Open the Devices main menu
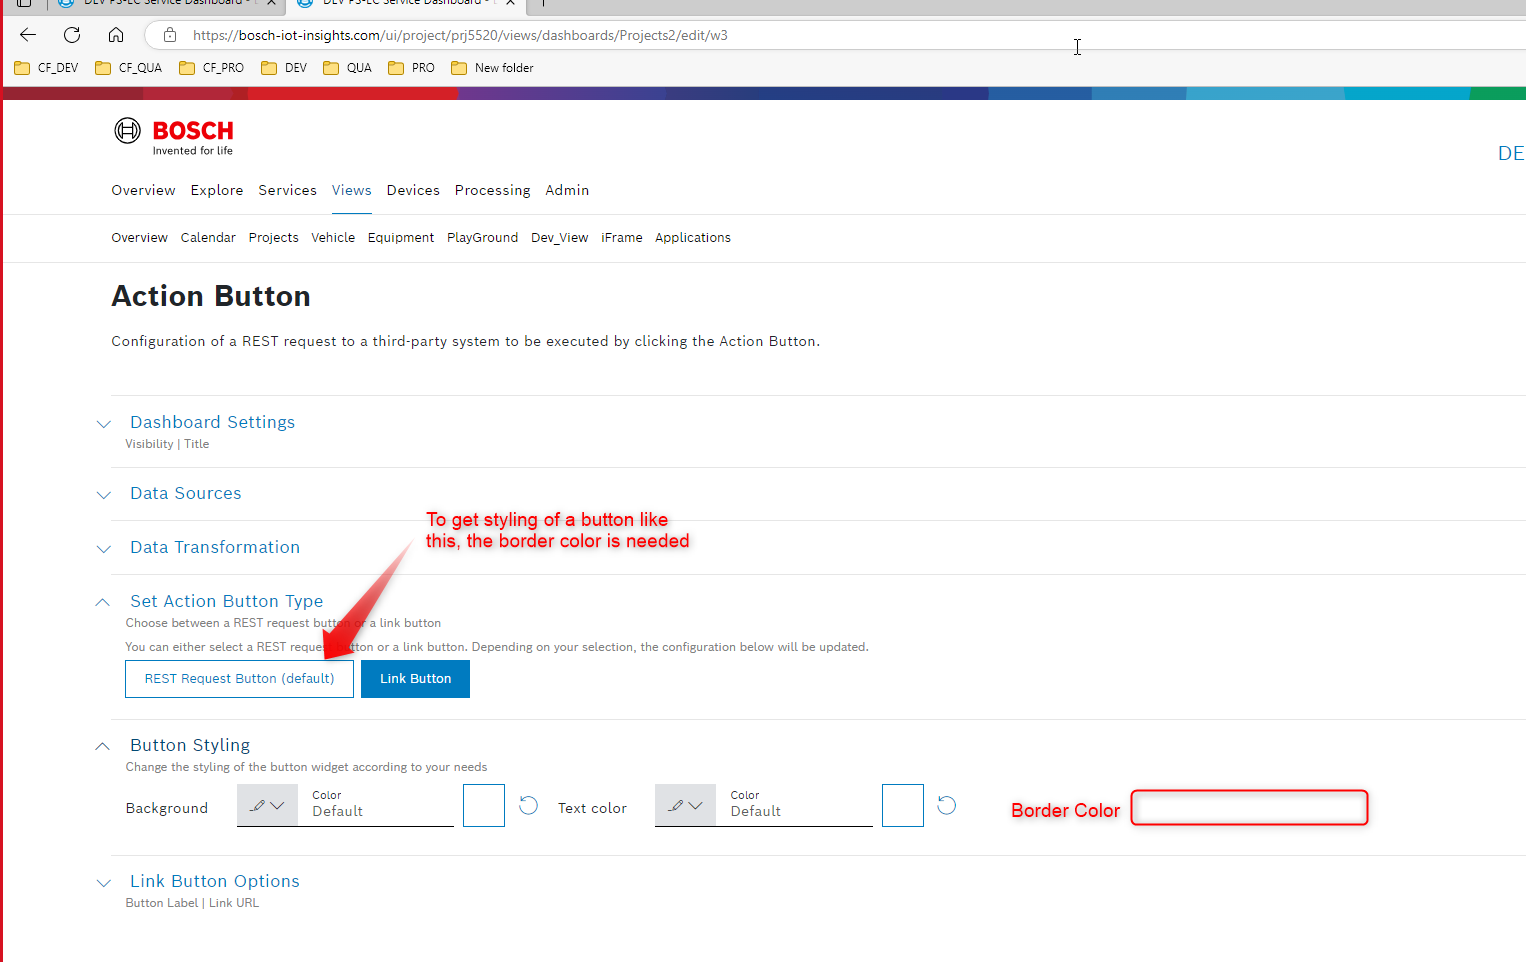The width and height of the screenshot is (1526, 962). (x=413, y=190)
